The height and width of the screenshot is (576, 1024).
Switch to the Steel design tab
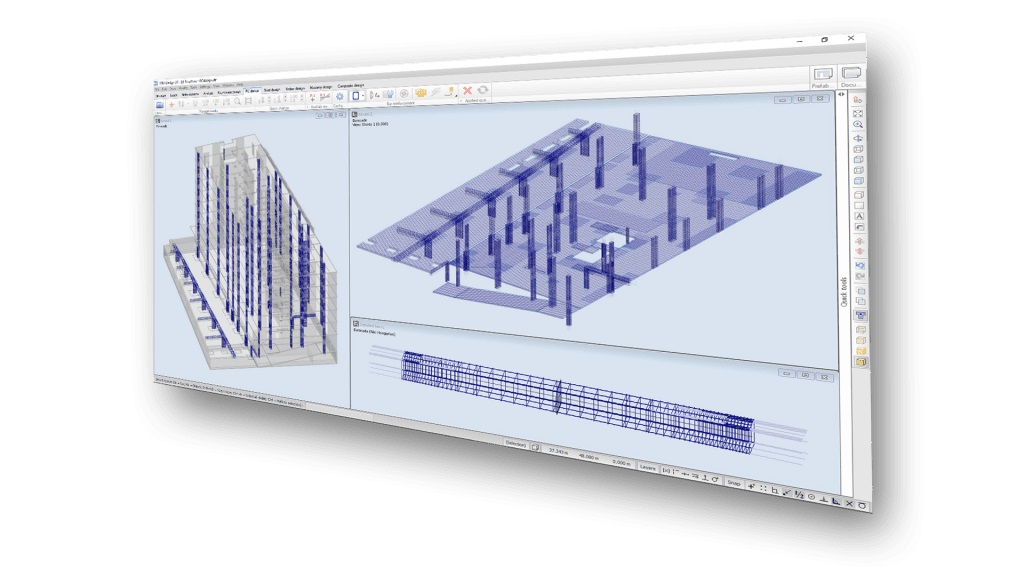tap(272, 90)
